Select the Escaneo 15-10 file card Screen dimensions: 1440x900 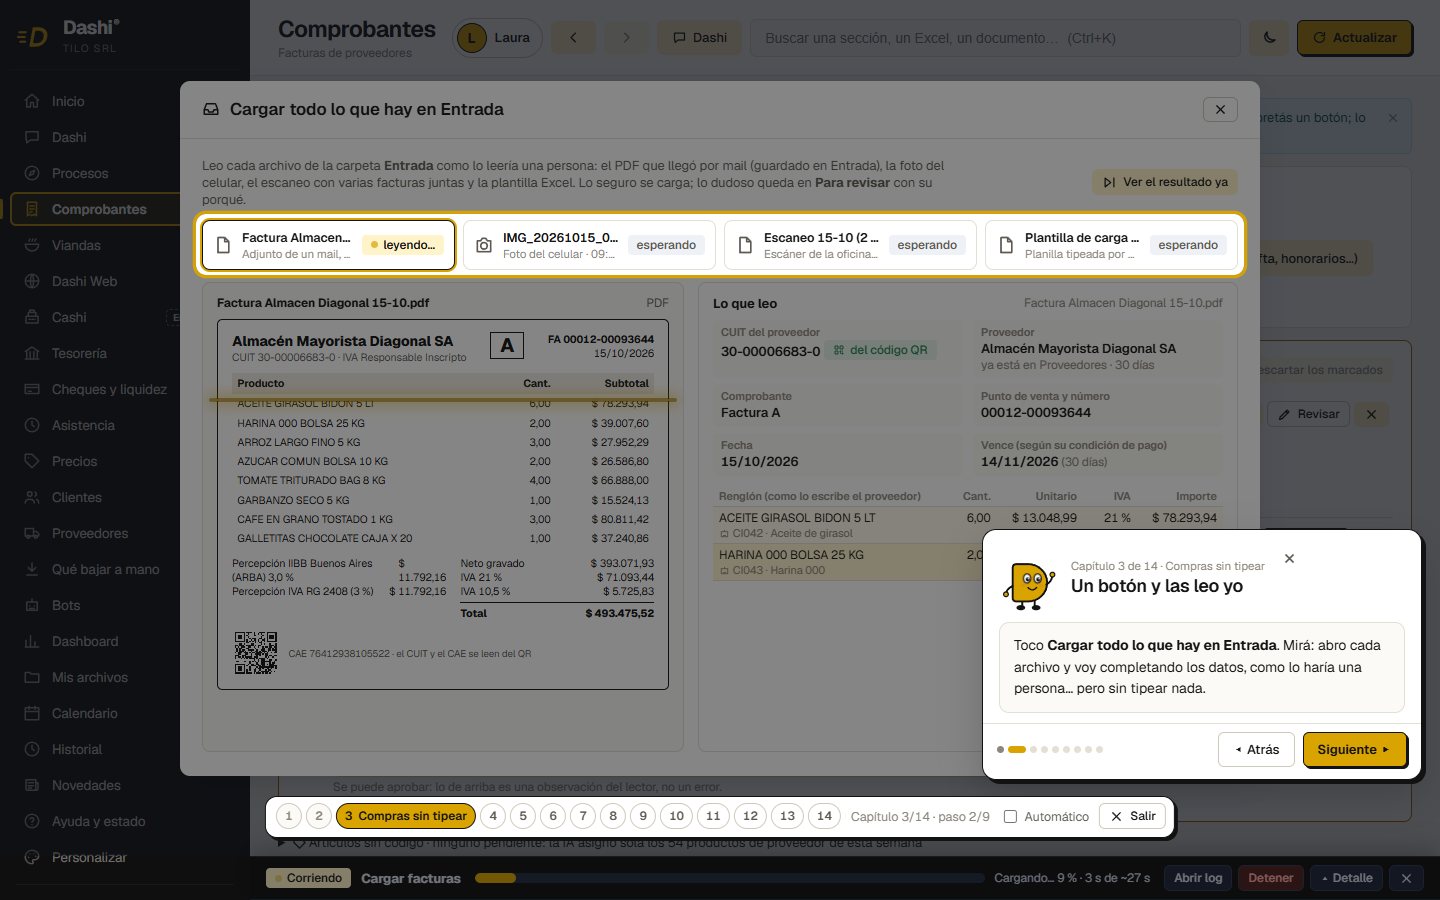pyautogui.click(x=850, y=245)
